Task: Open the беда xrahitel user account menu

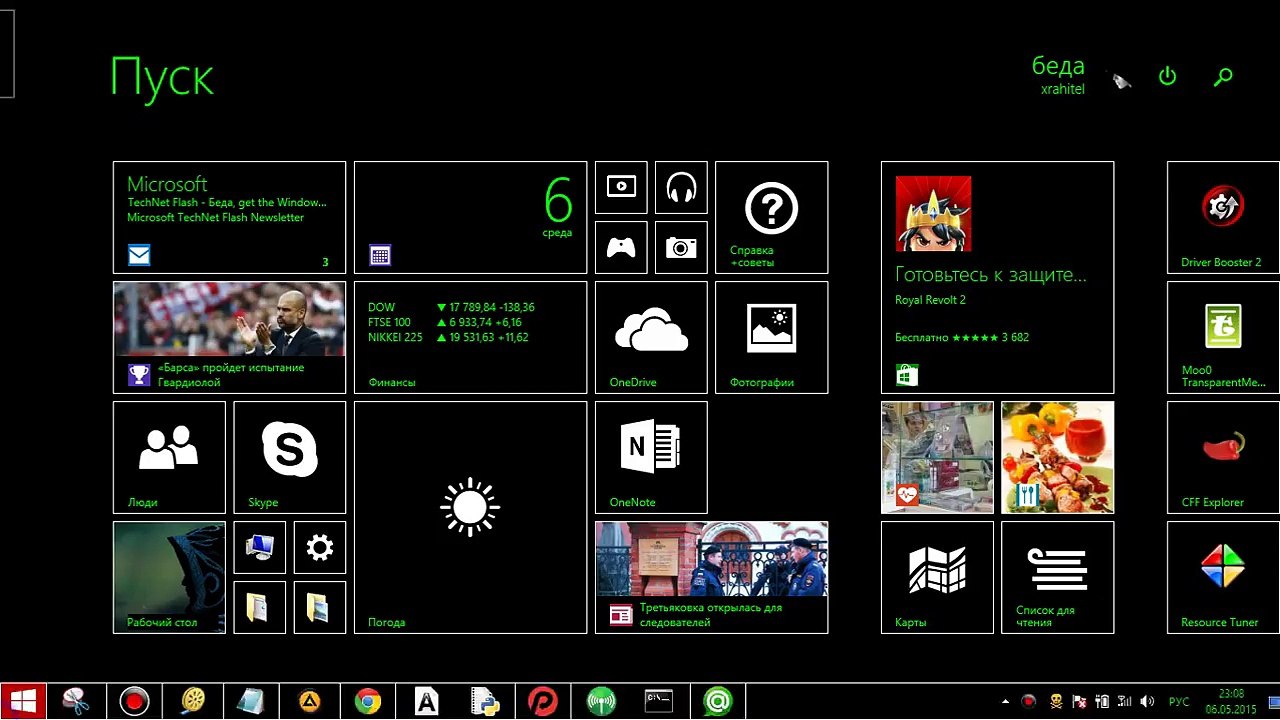Action: pos(1058,75)
